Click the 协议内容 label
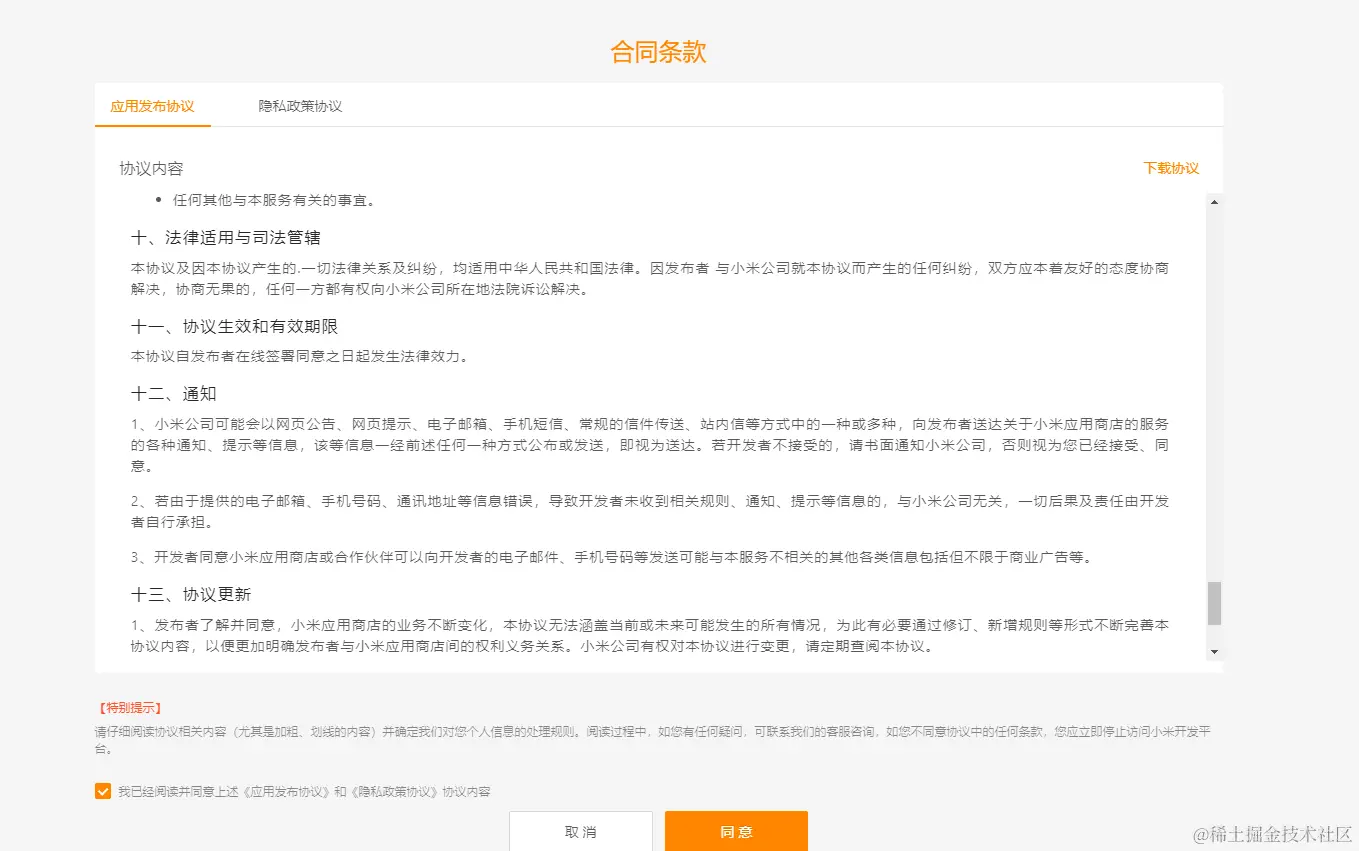 tap(151, 168)
